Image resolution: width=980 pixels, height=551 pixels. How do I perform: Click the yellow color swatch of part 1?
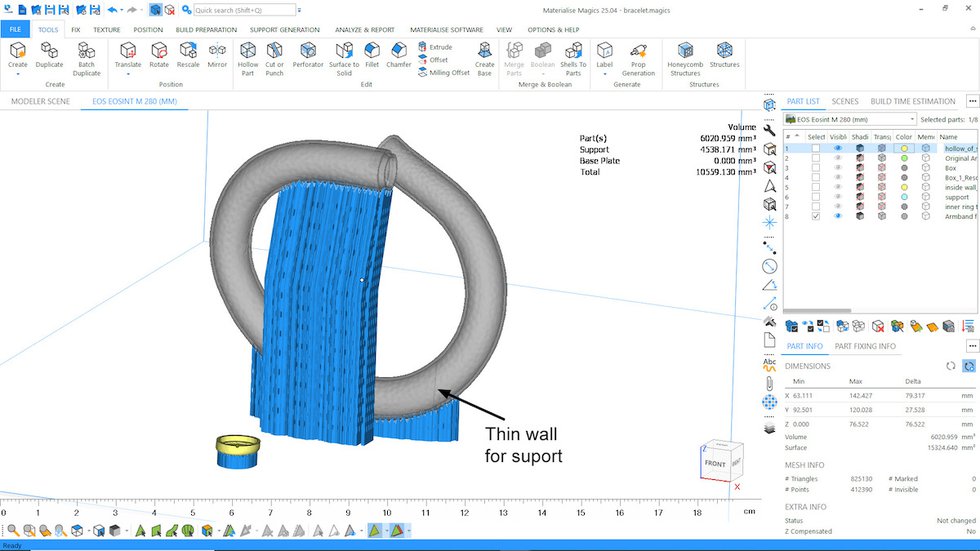pyautogui.click(x=904, y=148)
